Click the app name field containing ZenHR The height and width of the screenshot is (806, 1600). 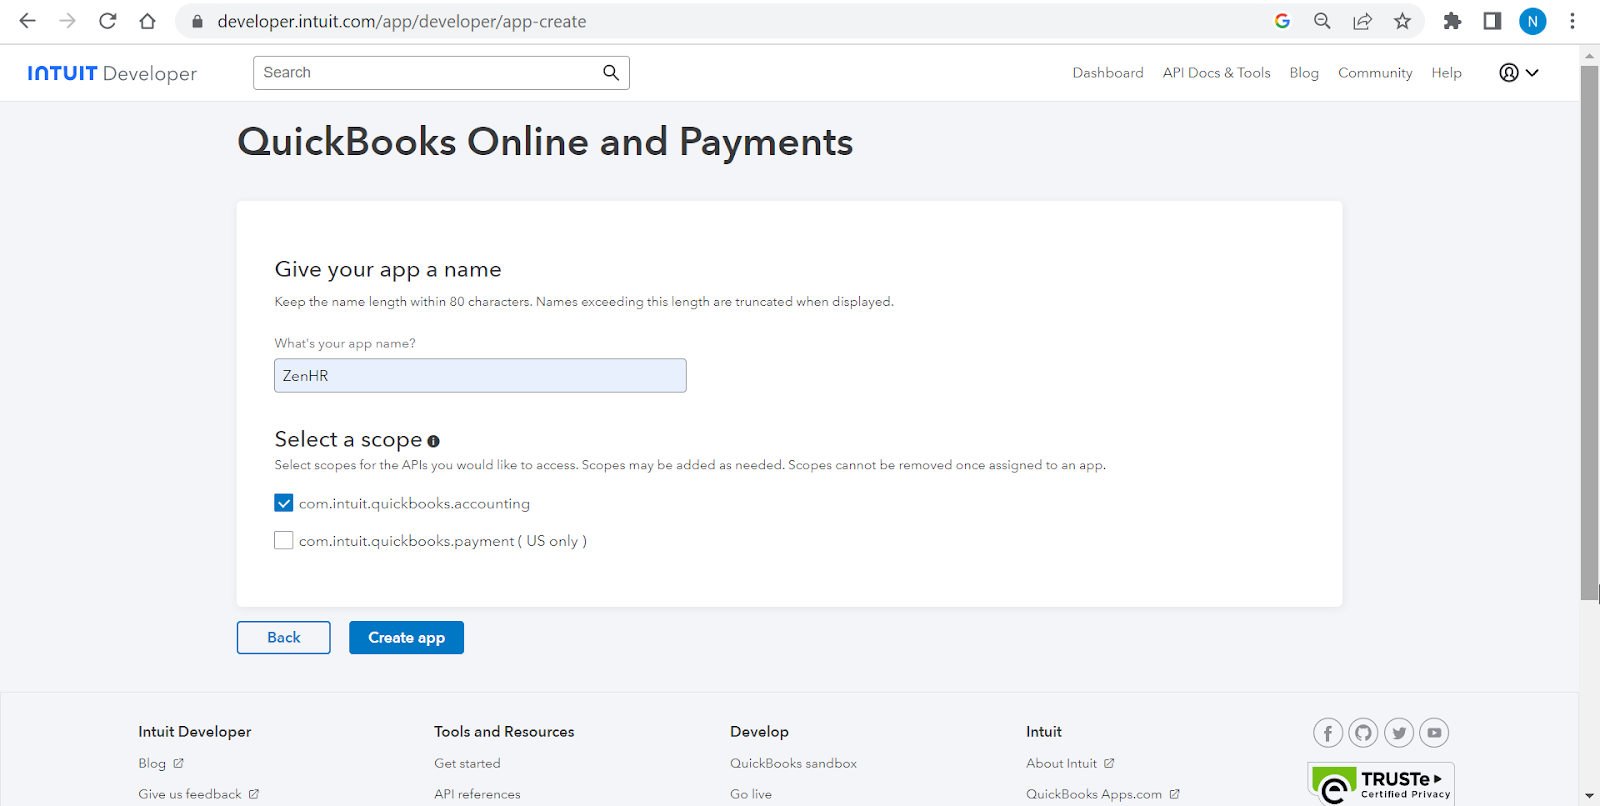480,376
